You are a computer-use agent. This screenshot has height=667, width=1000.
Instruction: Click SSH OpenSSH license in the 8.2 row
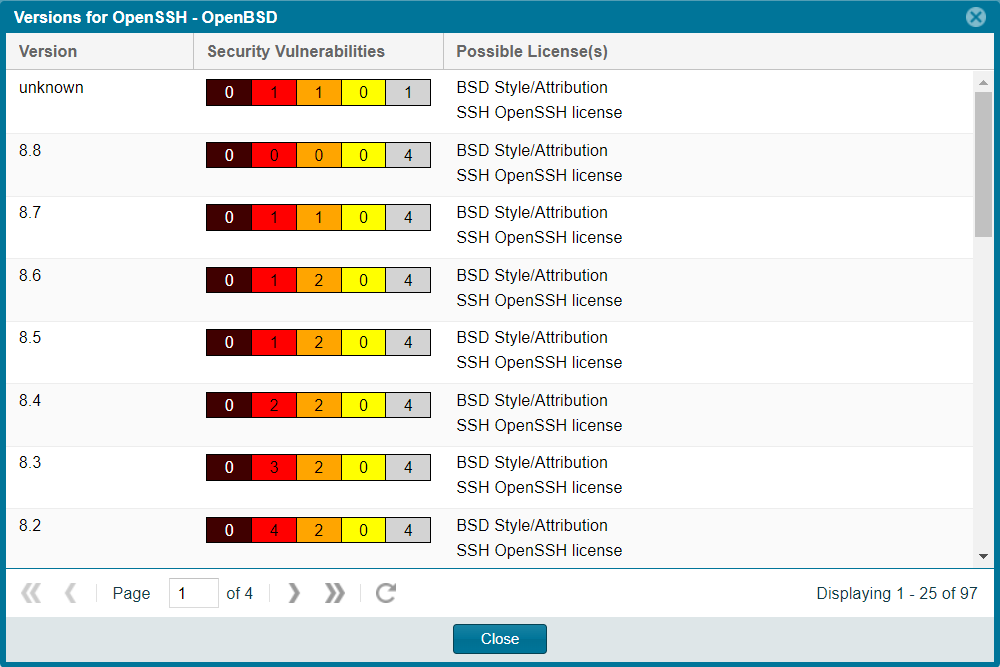coord(539,550)
